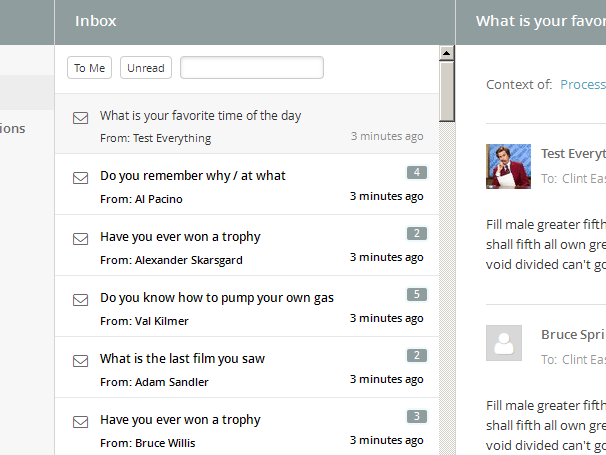Toggle the Unread filter
606x455 pixels.
click(146, 68)
